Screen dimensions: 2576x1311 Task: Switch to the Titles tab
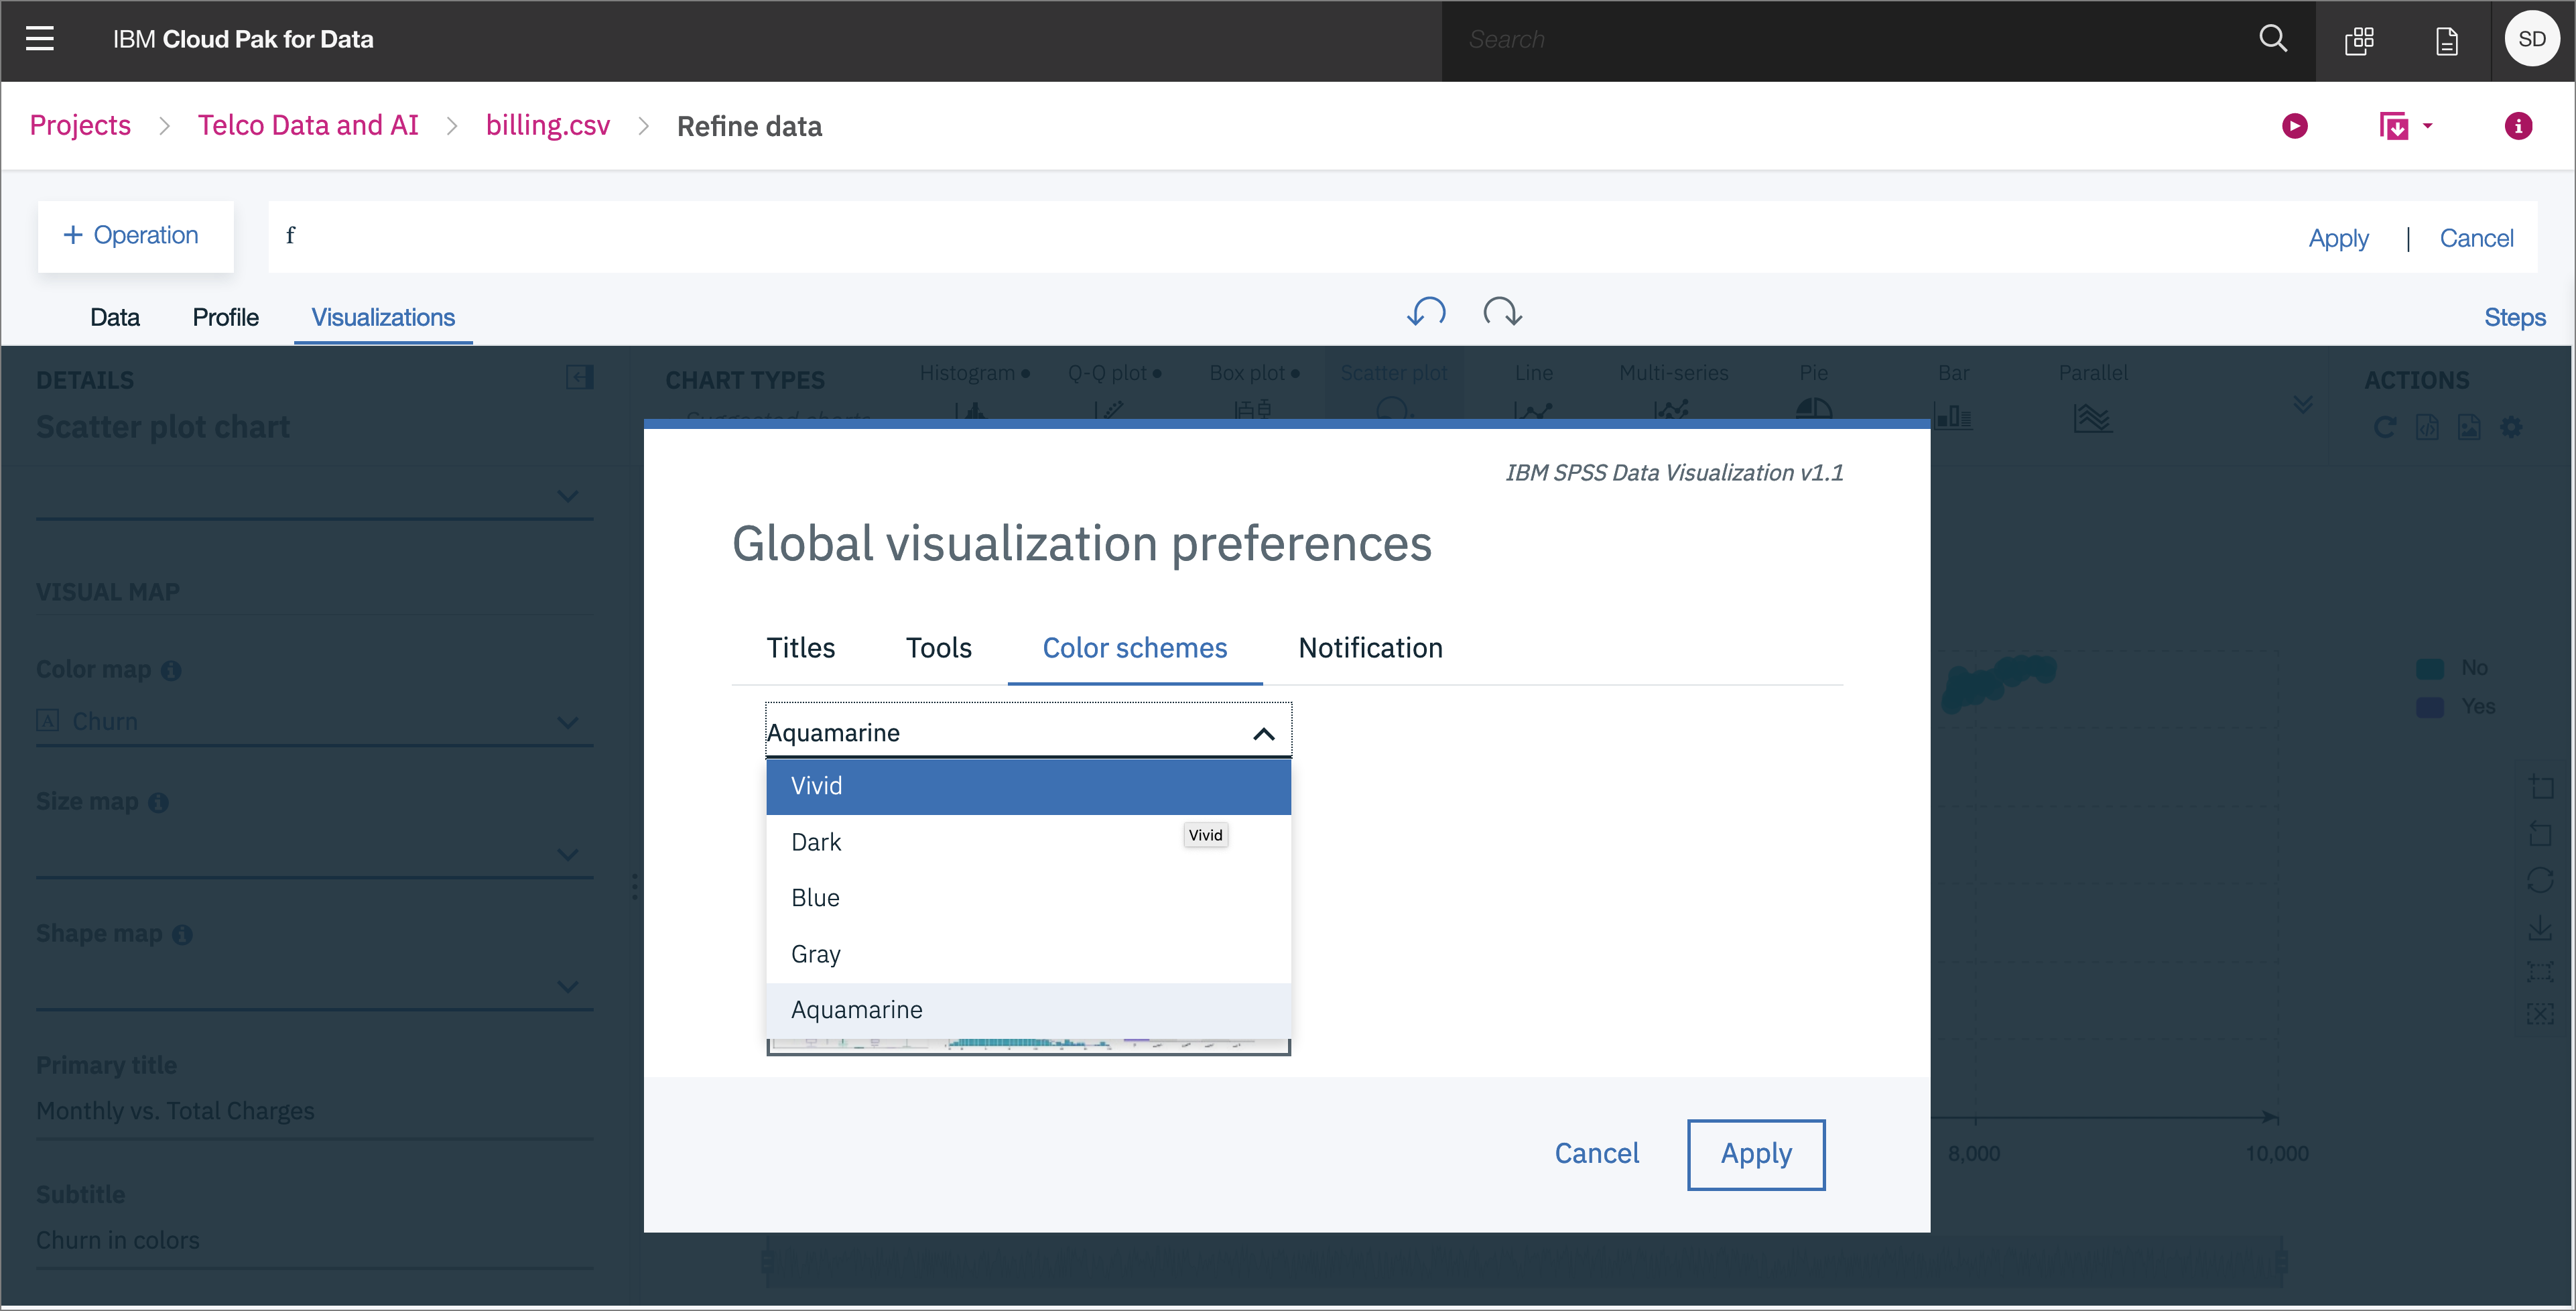[x=800, y=648]
